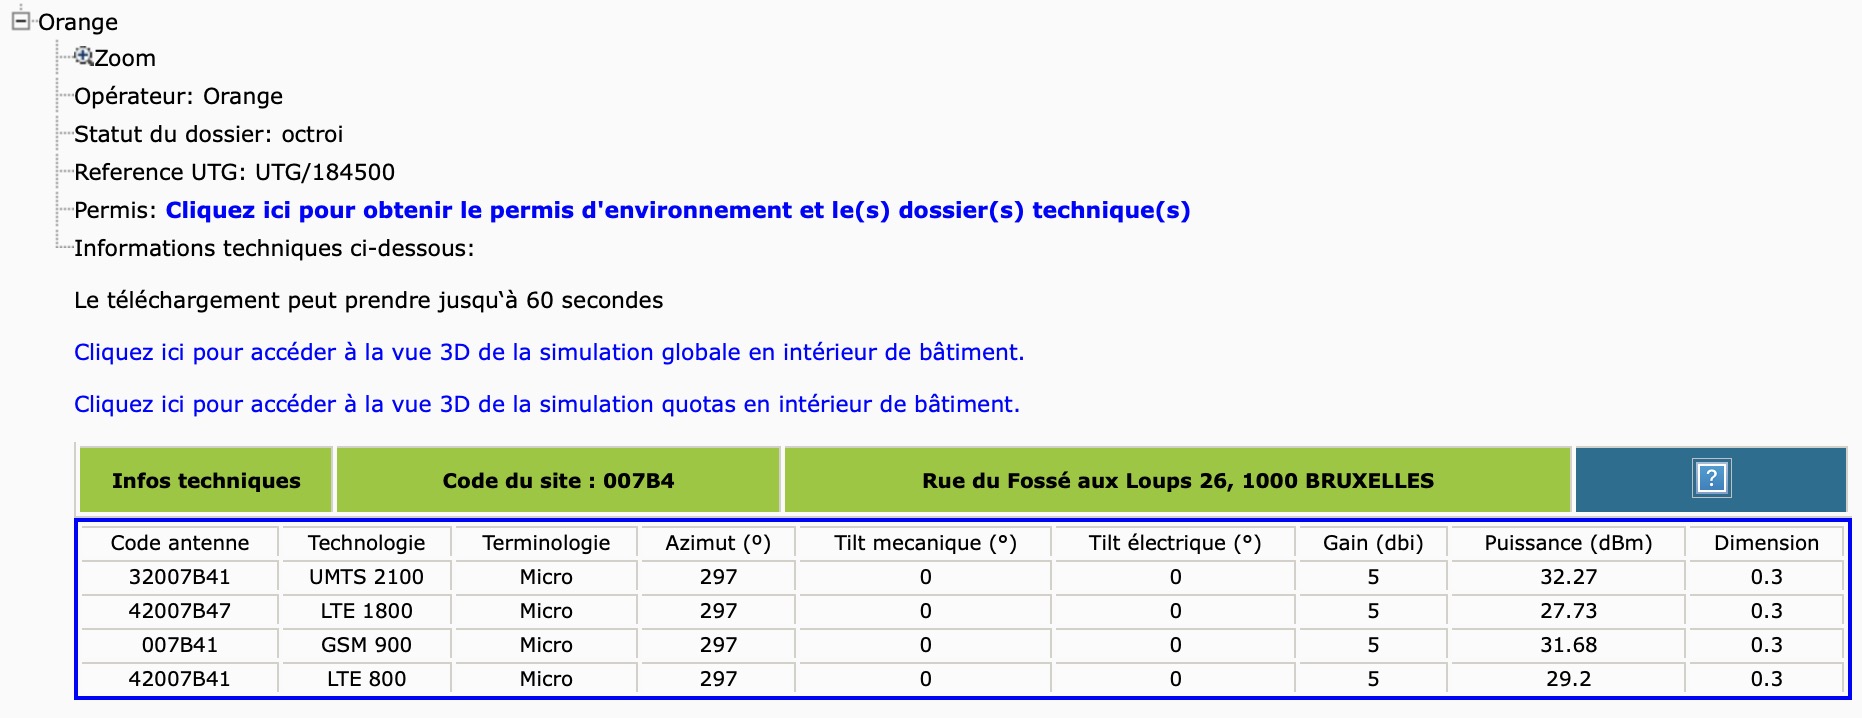Click the Tilt mecanique (°) column header
Image resolution: width=1862 pixels, height=718 pixels.
coord(925,543)
